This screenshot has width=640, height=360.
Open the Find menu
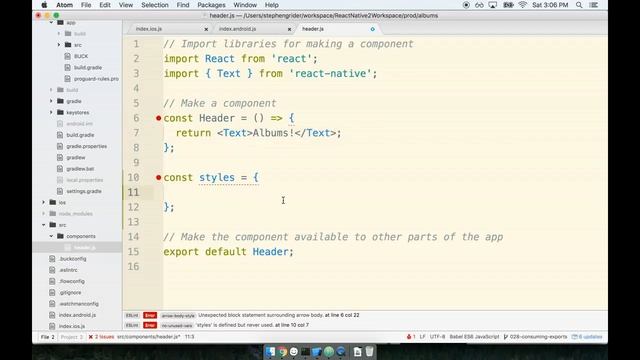pyautogui.click(x=183, y=5)
